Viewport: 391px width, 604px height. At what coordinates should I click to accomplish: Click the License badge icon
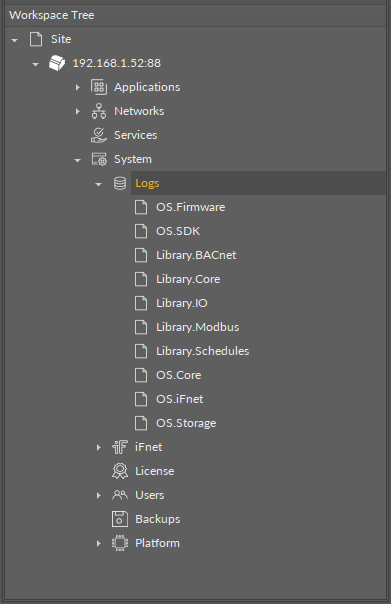click(120, 471)
